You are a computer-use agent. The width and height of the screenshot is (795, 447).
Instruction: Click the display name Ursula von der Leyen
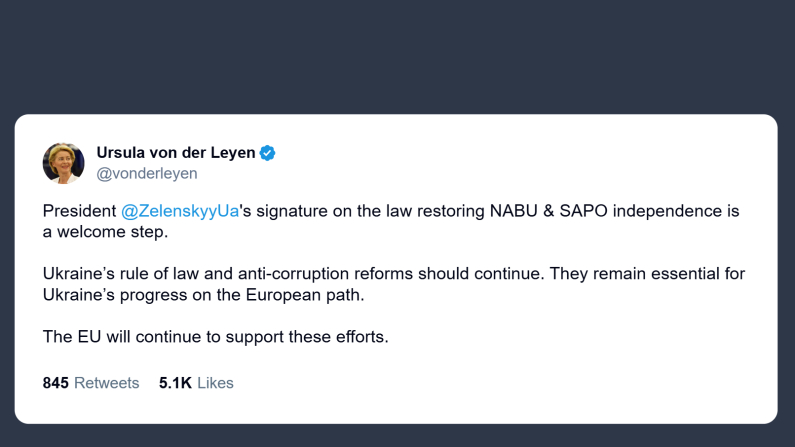(x=175, y=153)
